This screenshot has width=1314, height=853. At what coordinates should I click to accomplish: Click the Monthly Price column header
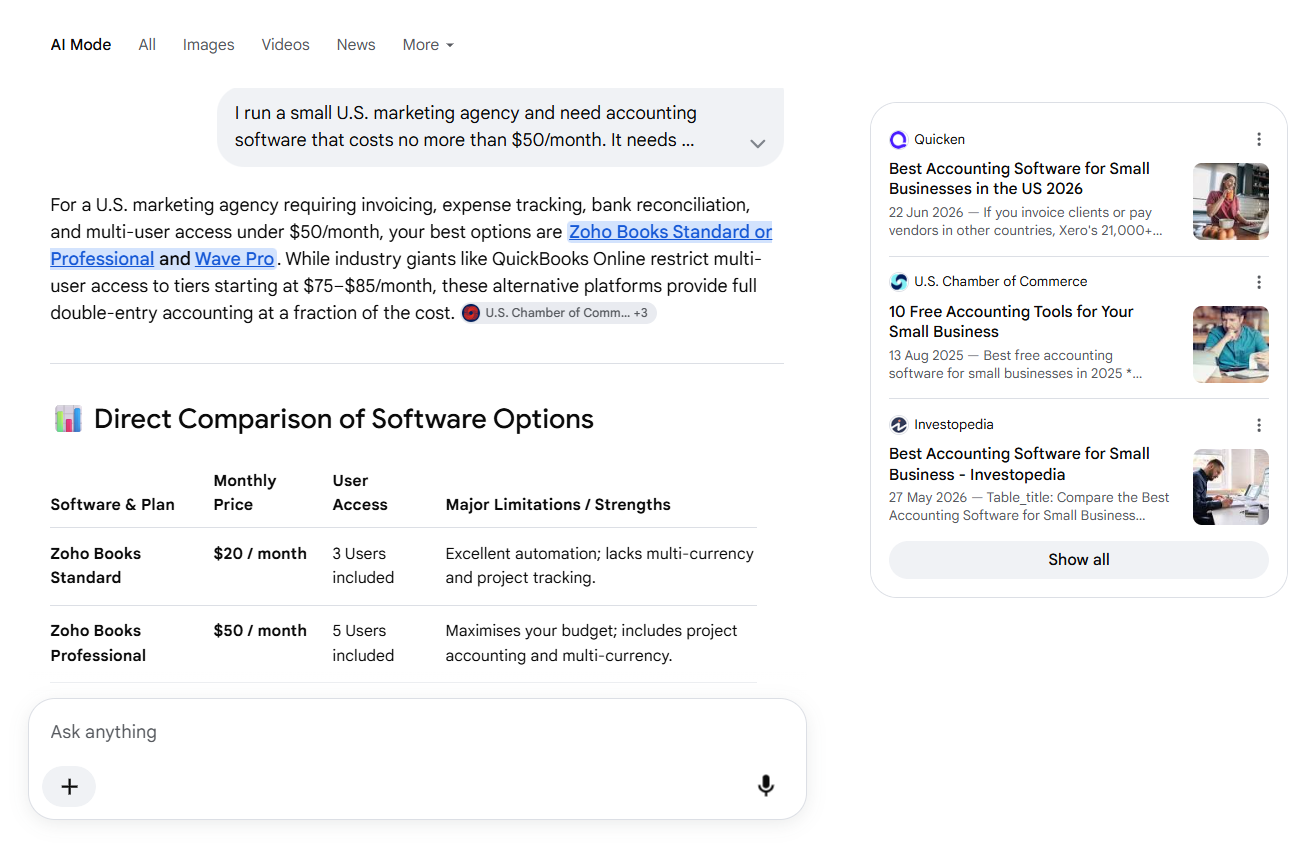(244, 493)
